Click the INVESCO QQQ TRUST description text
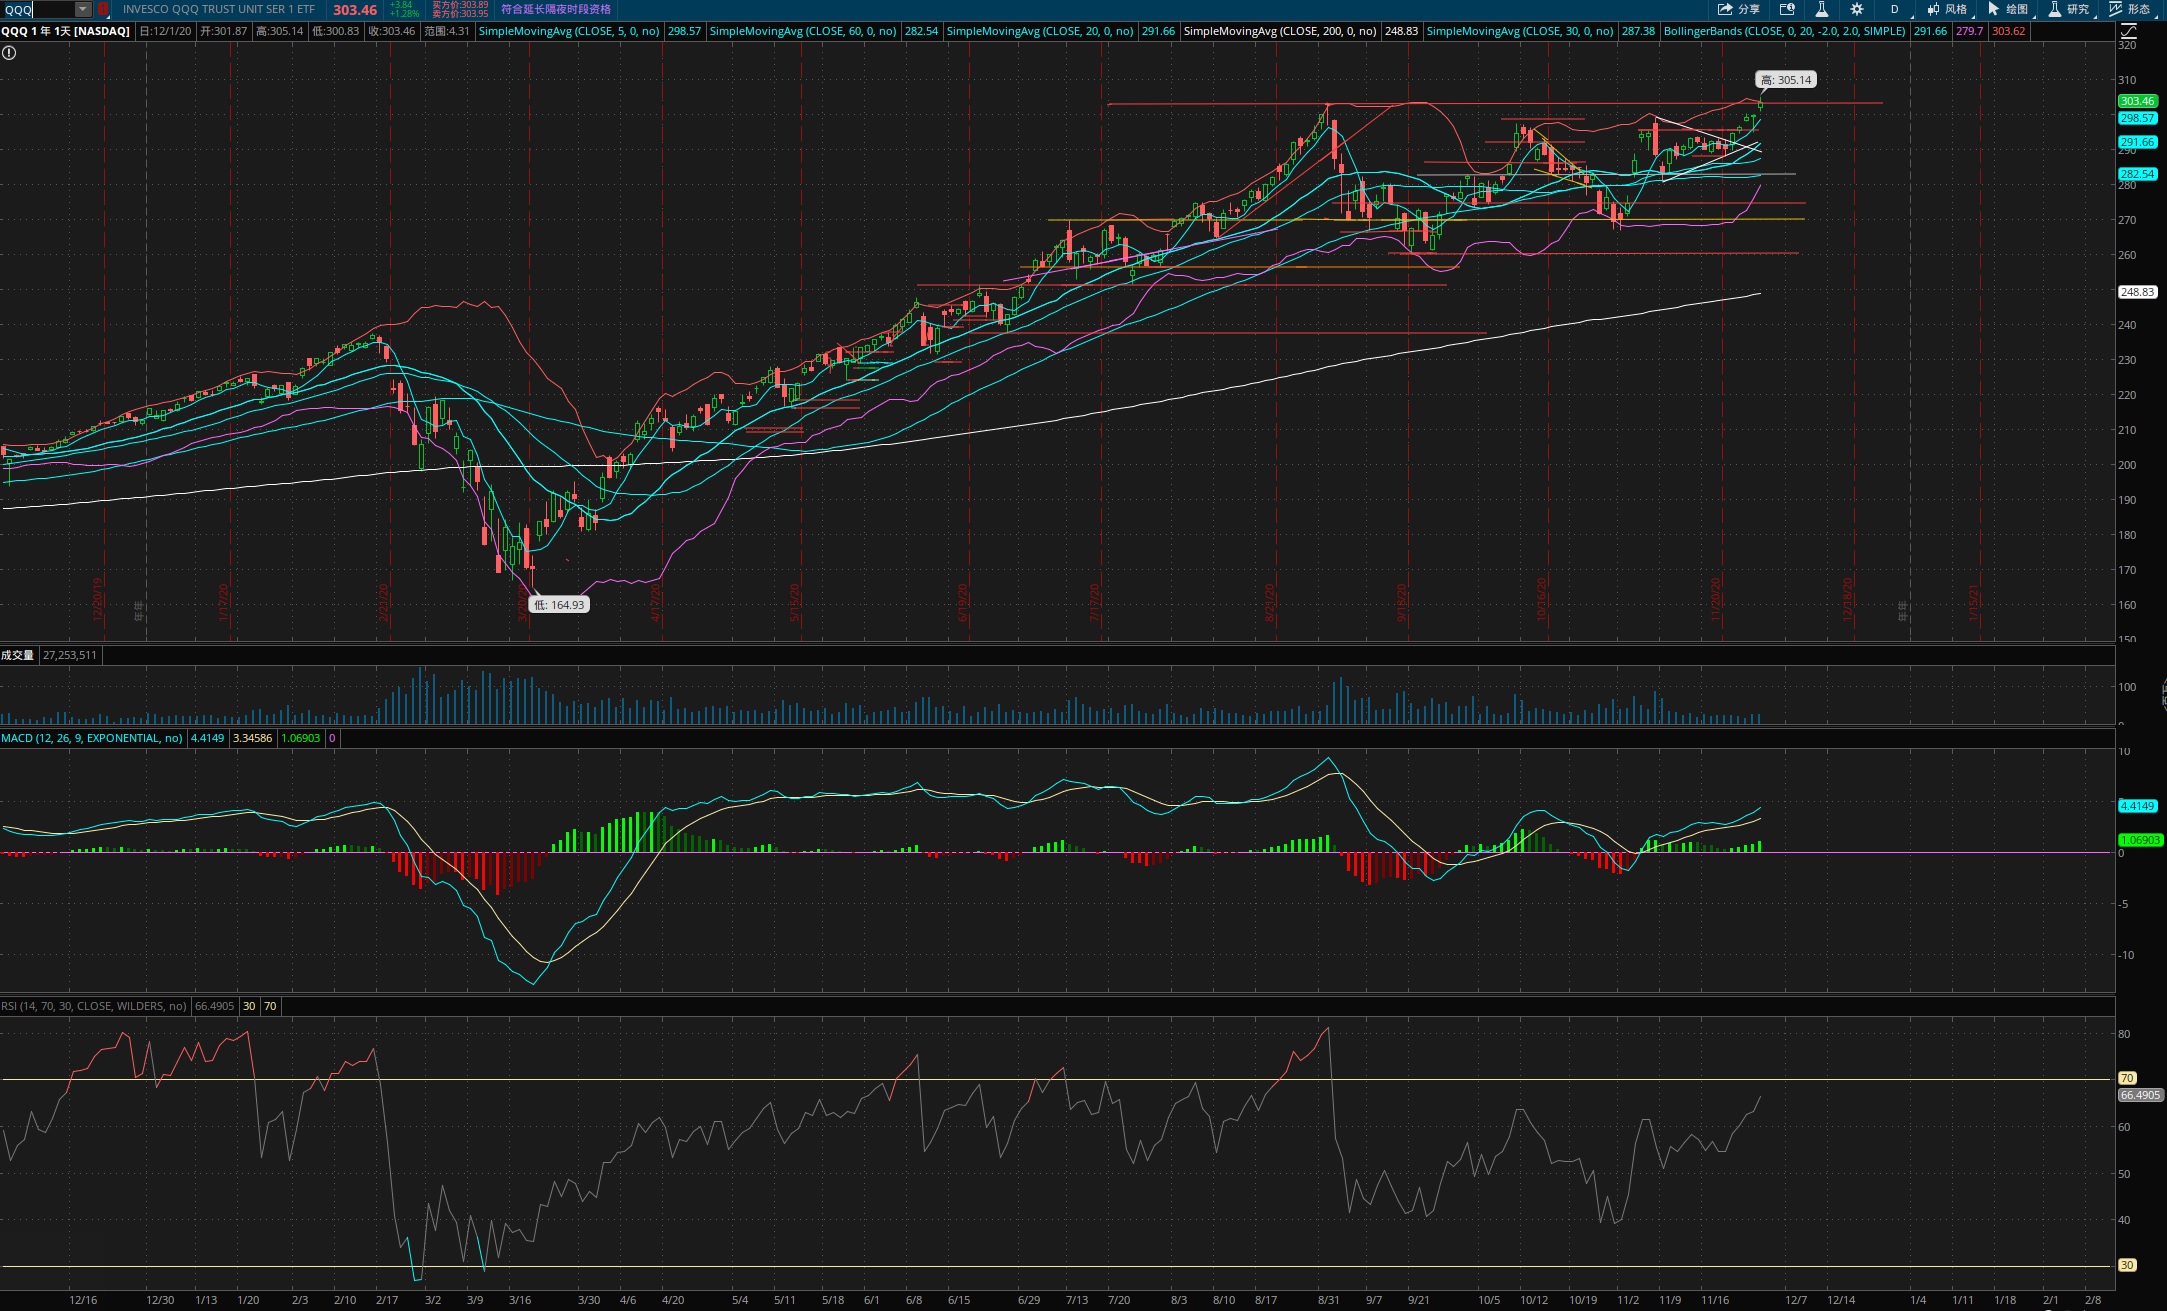The image size is (2167, 1311). 218,9
